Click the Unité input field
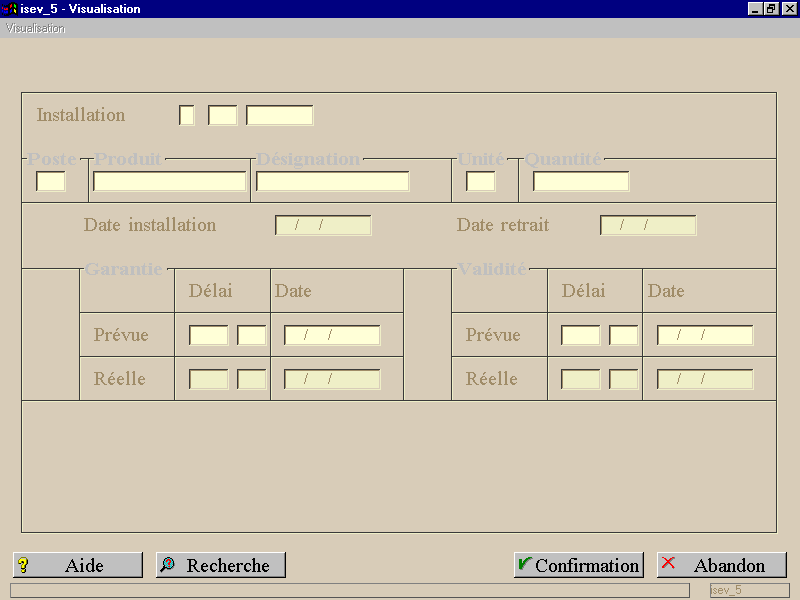 click(x=481, y=181)
